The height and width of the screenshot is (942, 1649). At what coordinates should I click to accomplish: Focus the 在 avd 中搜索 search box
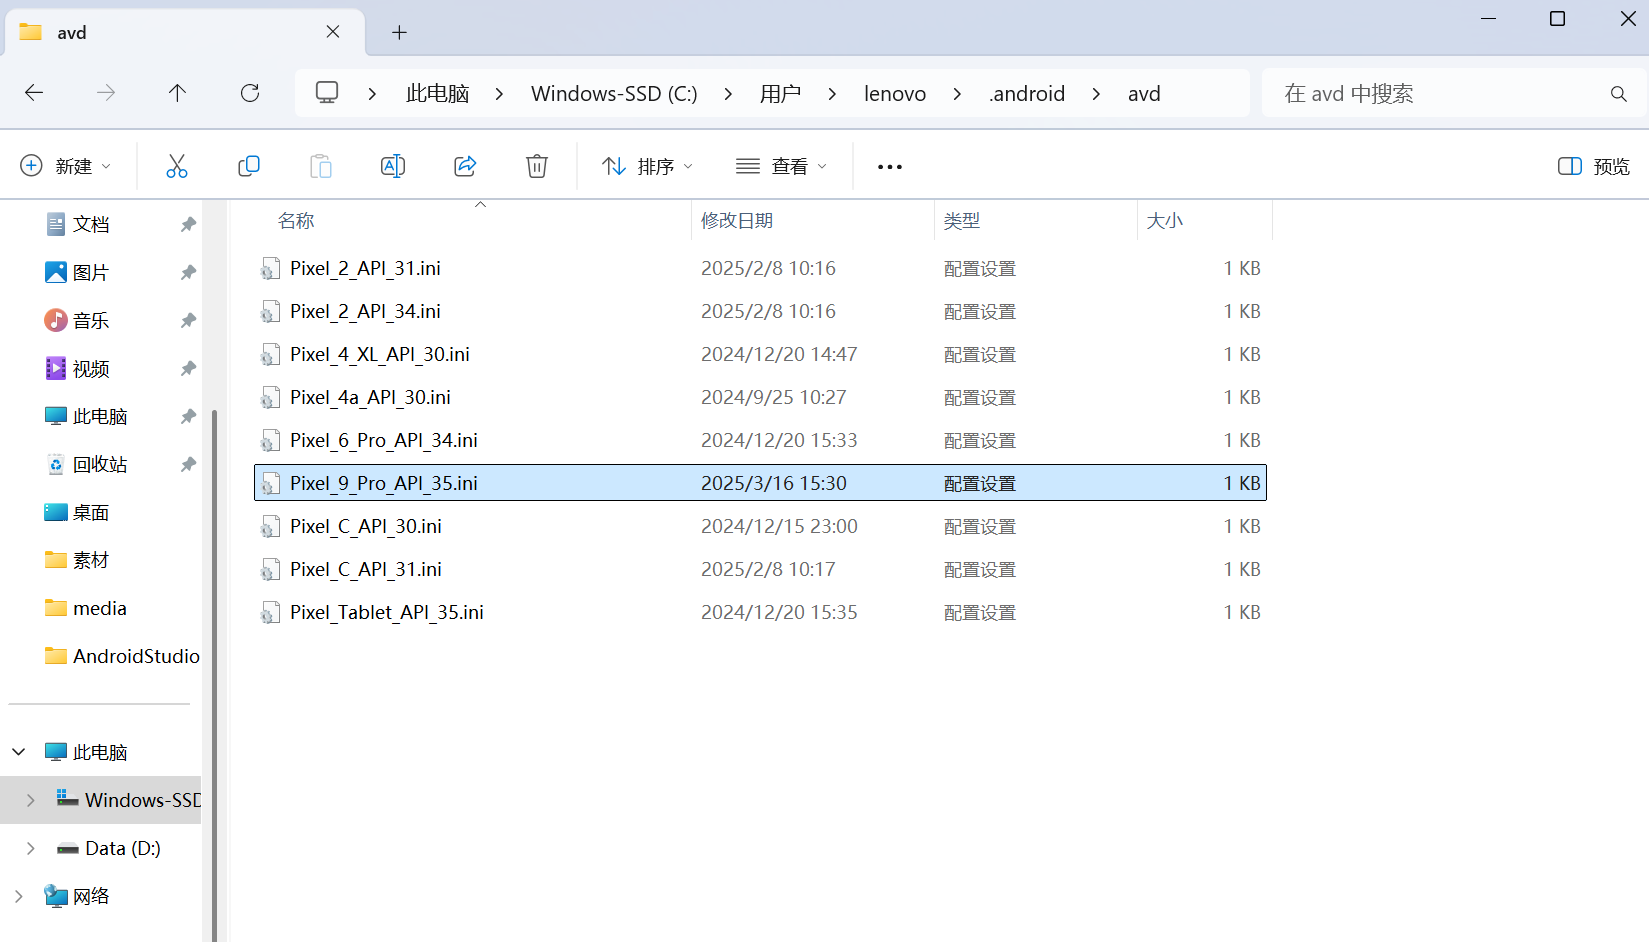pos(1454,93)
